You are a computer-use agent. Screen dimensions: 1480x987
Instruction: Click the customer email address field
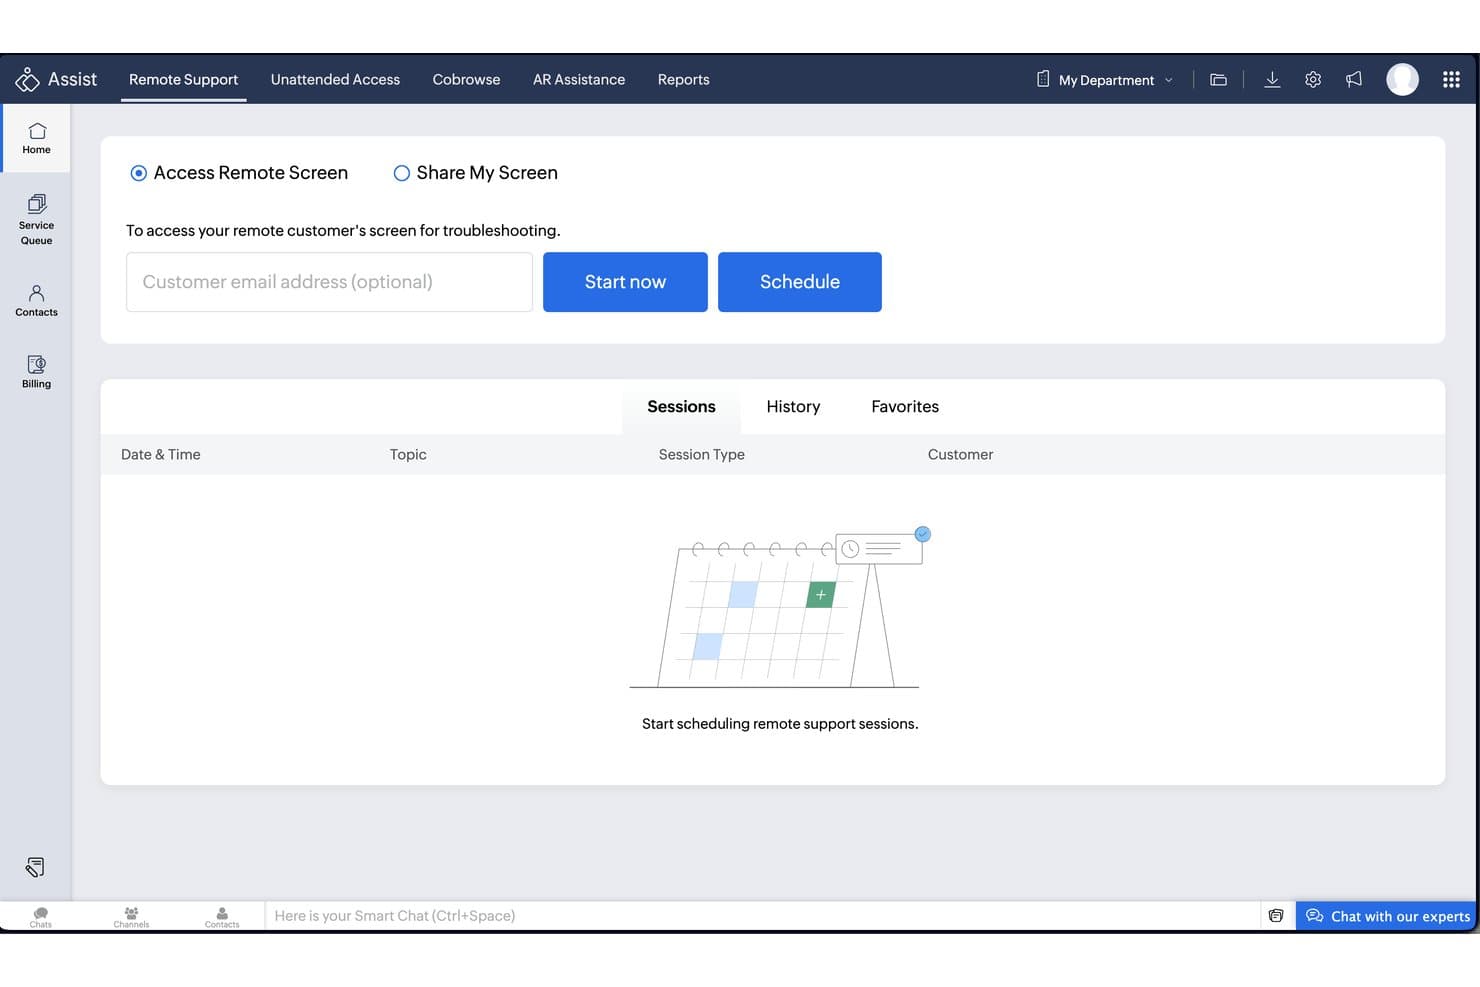pos(329,282)
